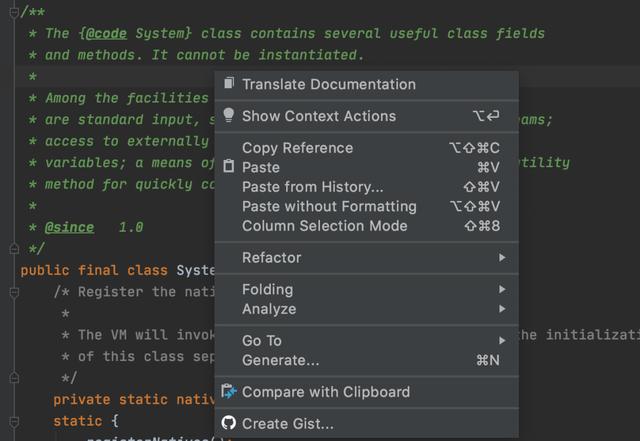Expand the Folding submenu arrow
This screenshot has height=441, width=640.
point(502,290)
